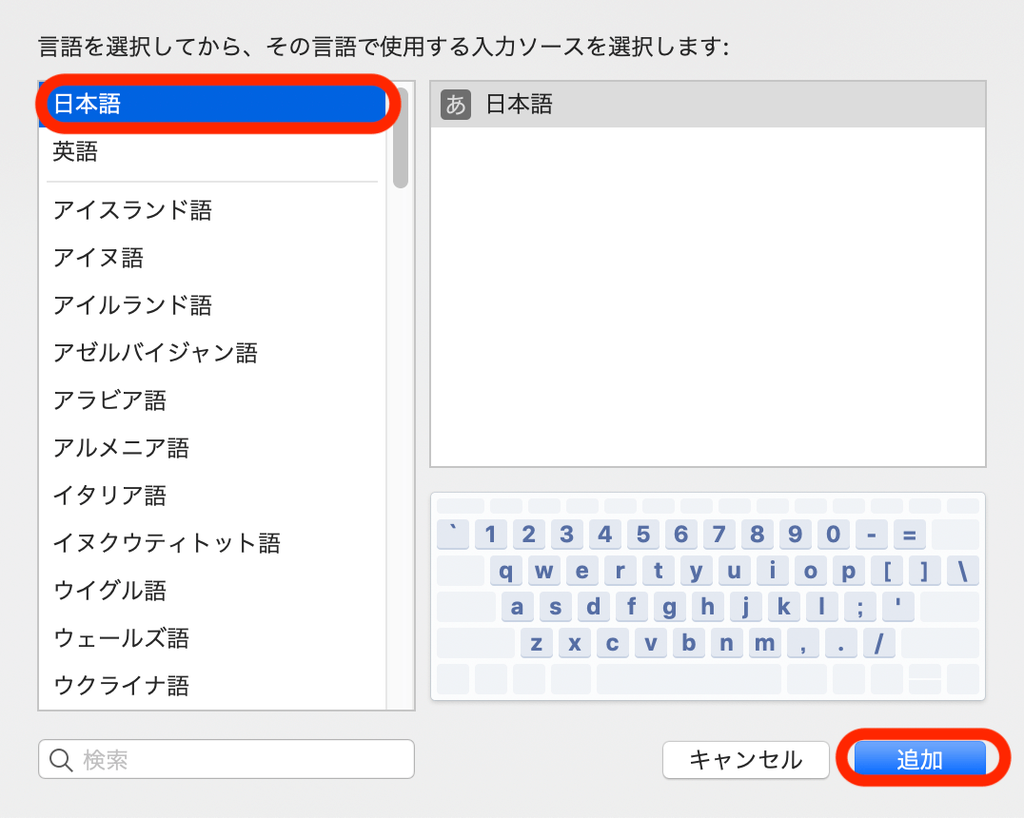Click the あ Japanese input source icon

click(x=455, y=104)
